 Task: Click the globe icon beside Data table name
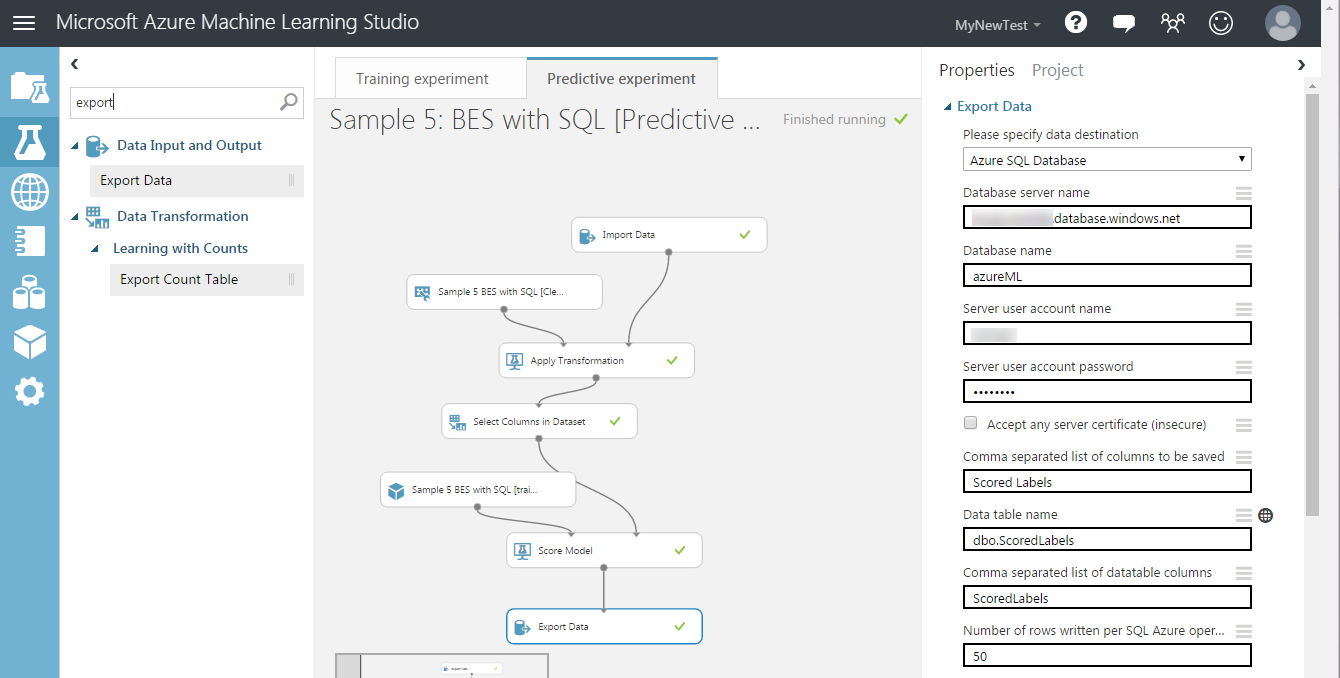(x=1266, y=515)
